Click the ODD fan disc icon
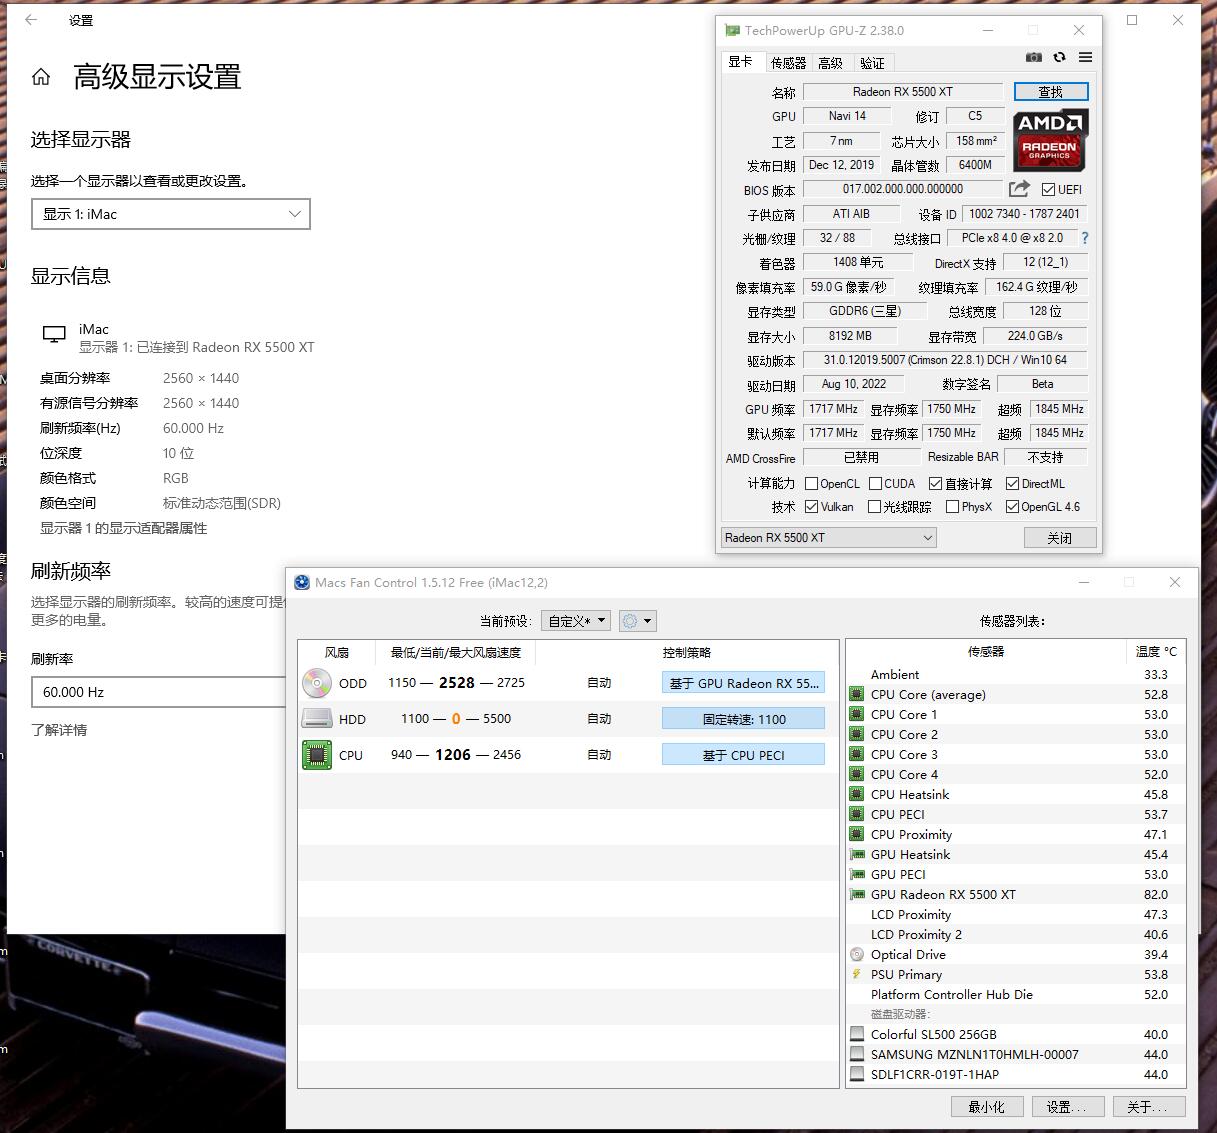Image resolution: width=1217 pixels, height=1133 pixels. coord(317,683)
